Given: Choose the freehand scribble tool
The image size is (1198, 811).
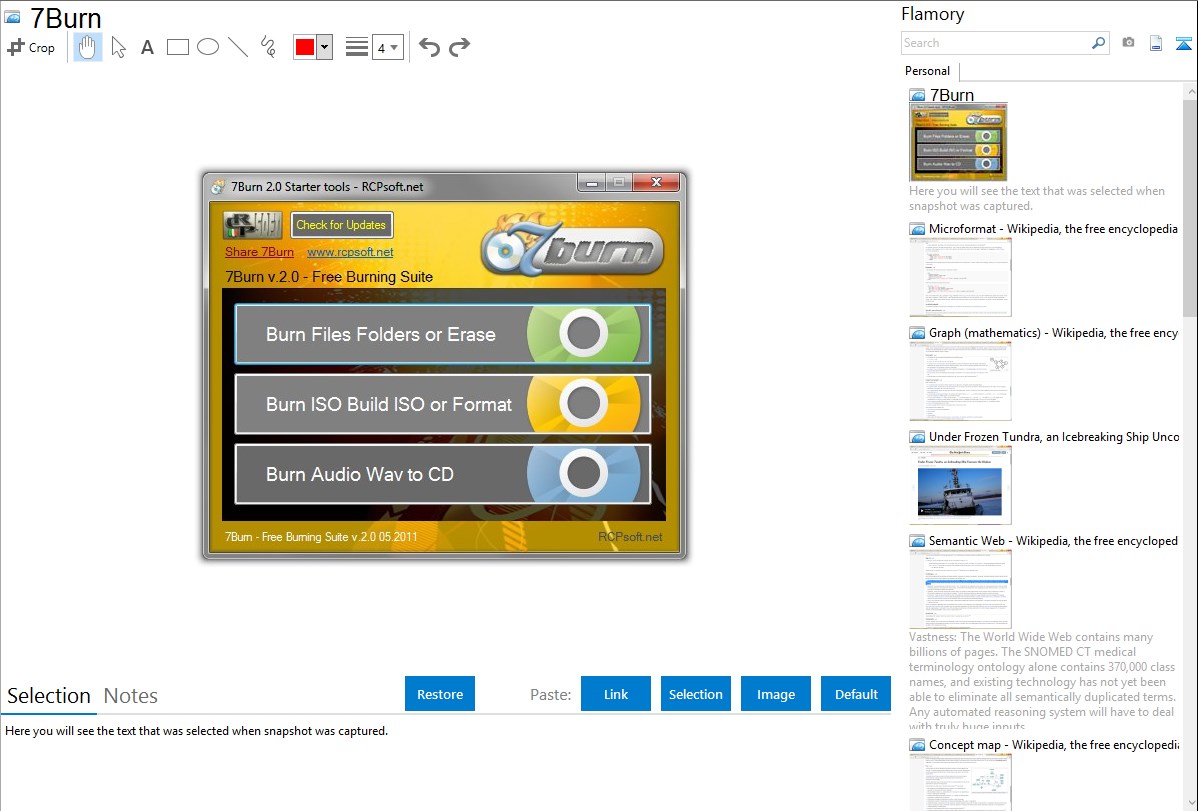Looking at the screenshot, I should [x=268, y=47].
